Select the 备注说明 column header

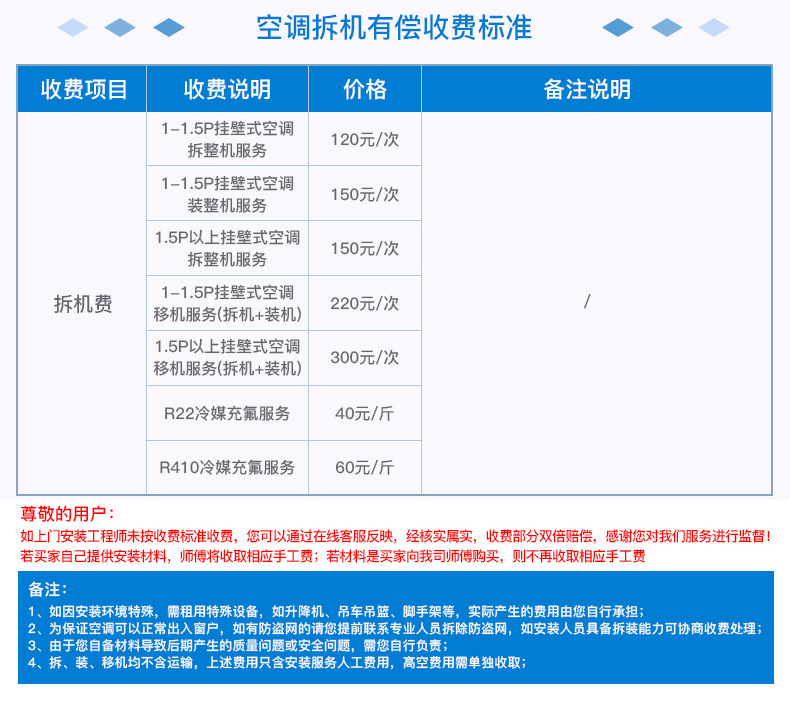point(597,89)
